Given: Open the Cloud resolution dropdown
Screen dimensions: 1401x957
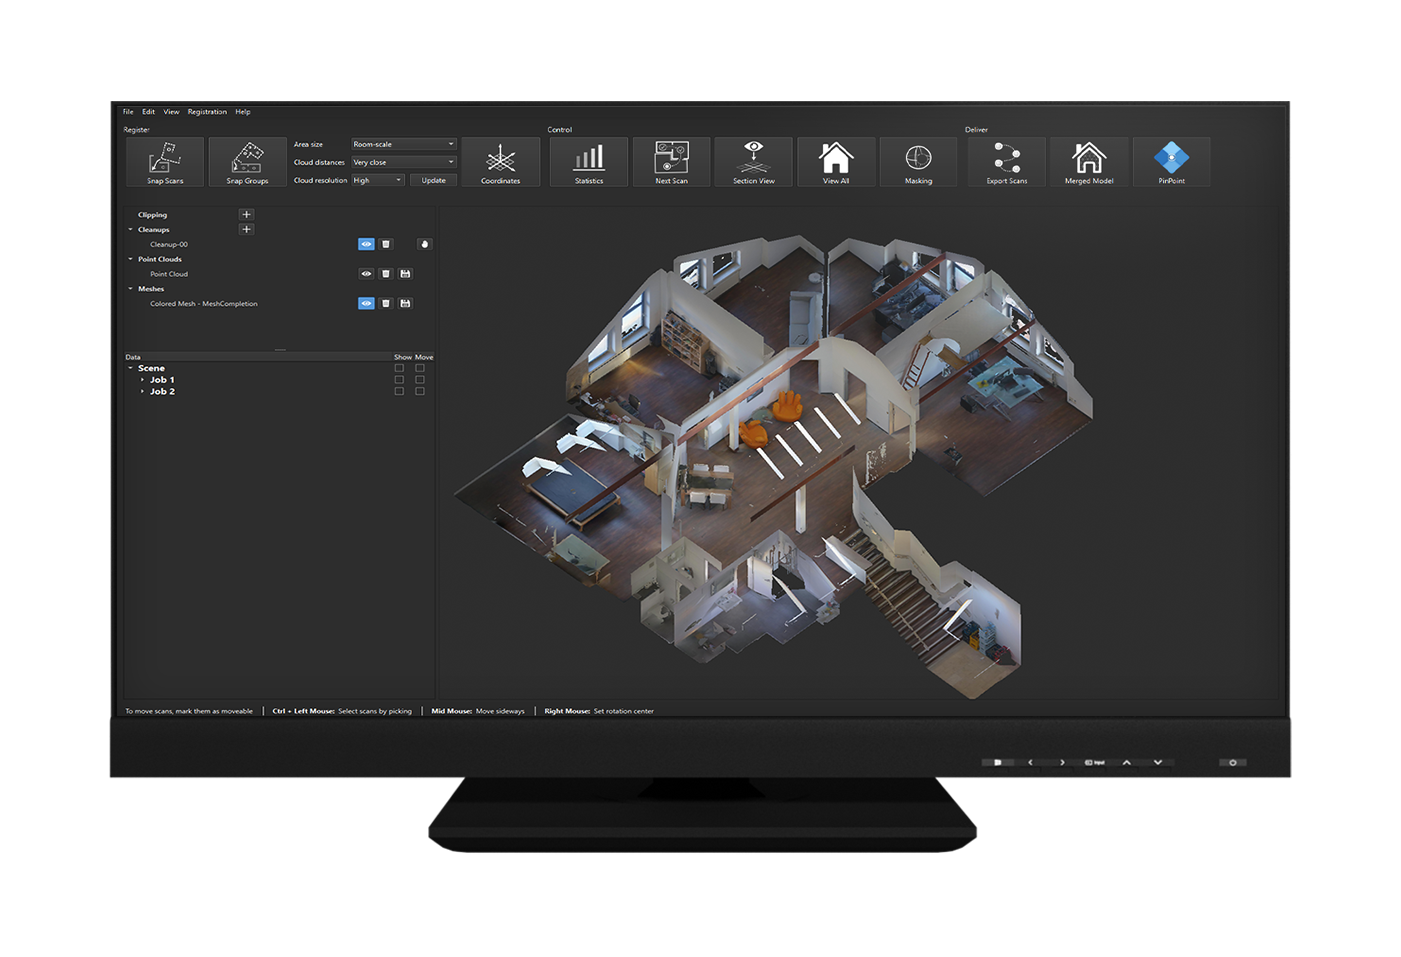Looking at the screenshot, I should [x=377, y=181].
